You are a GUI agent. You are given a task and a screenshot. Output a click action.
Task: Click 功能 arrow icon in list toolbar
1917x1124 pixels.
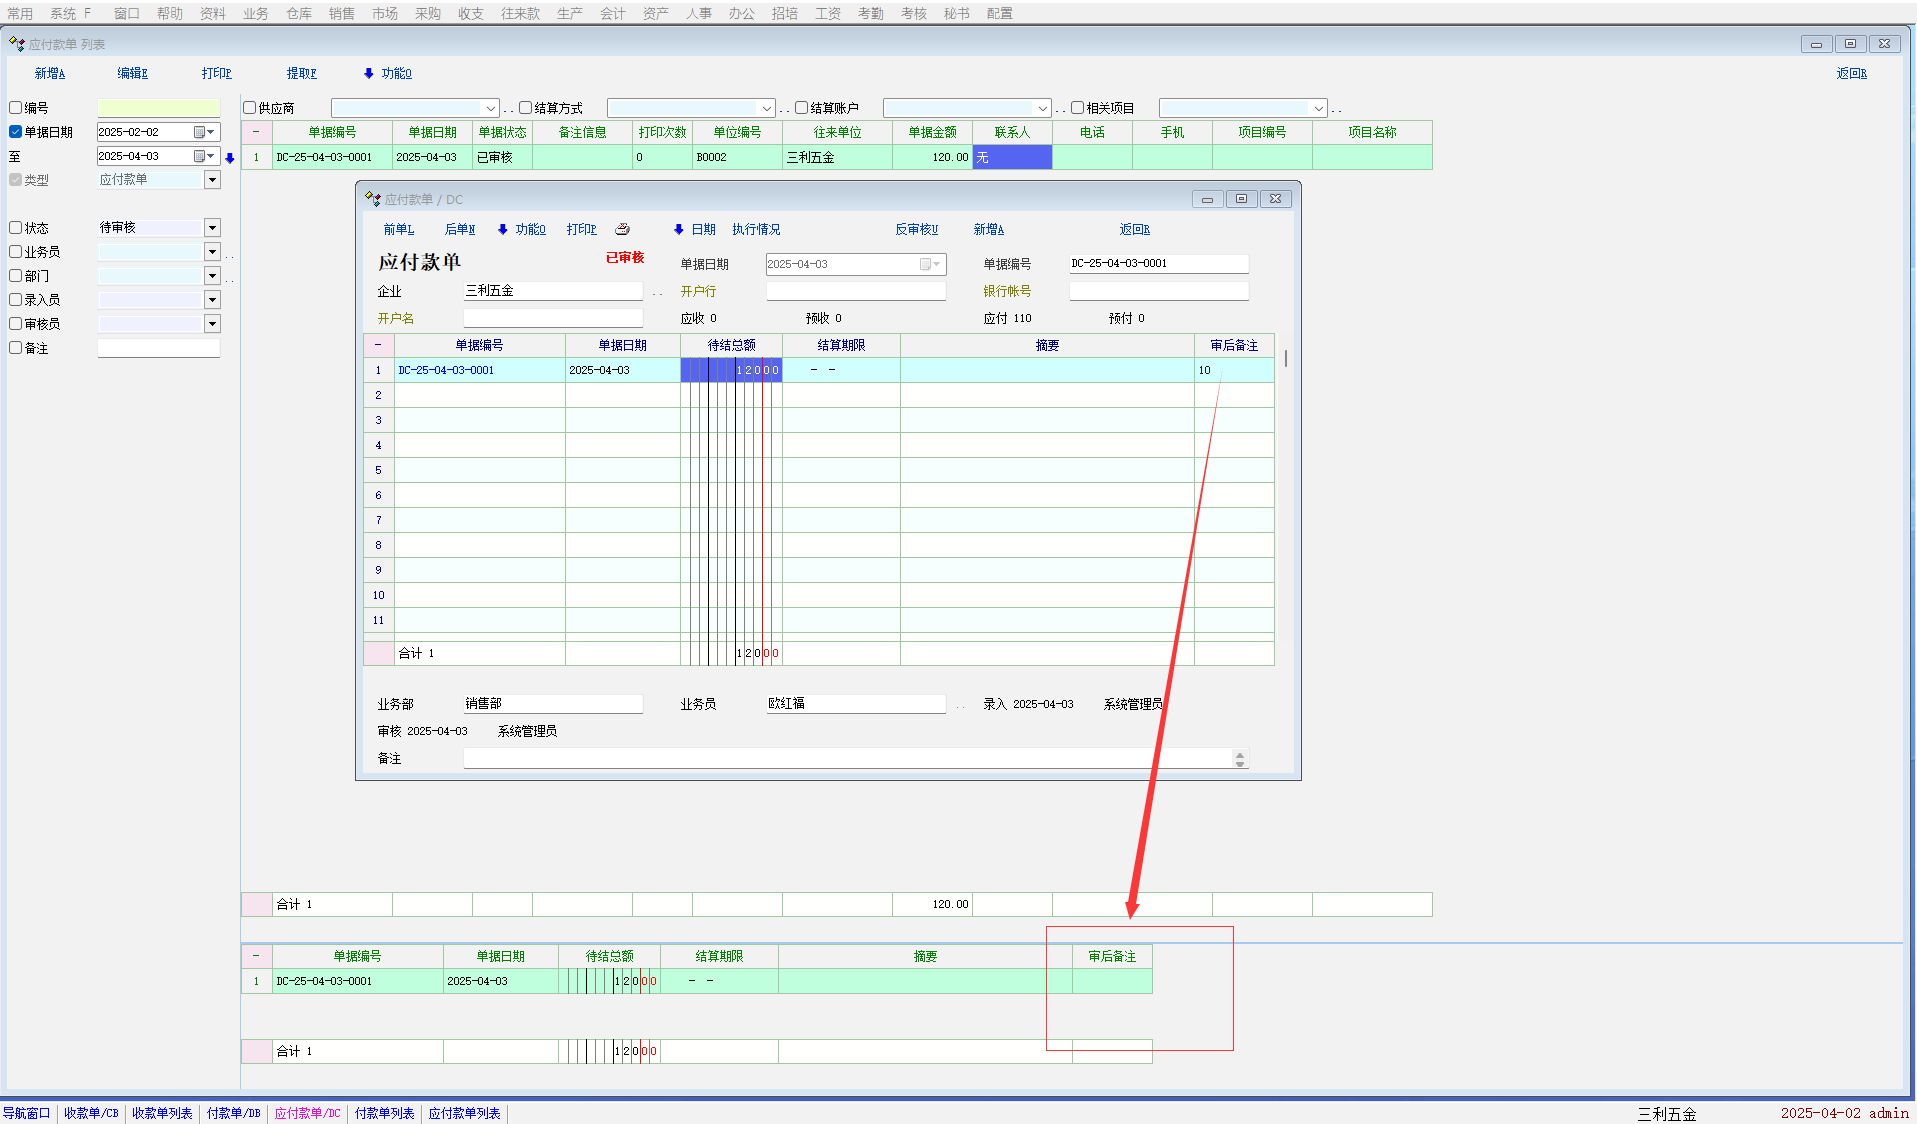click(369, 73)
